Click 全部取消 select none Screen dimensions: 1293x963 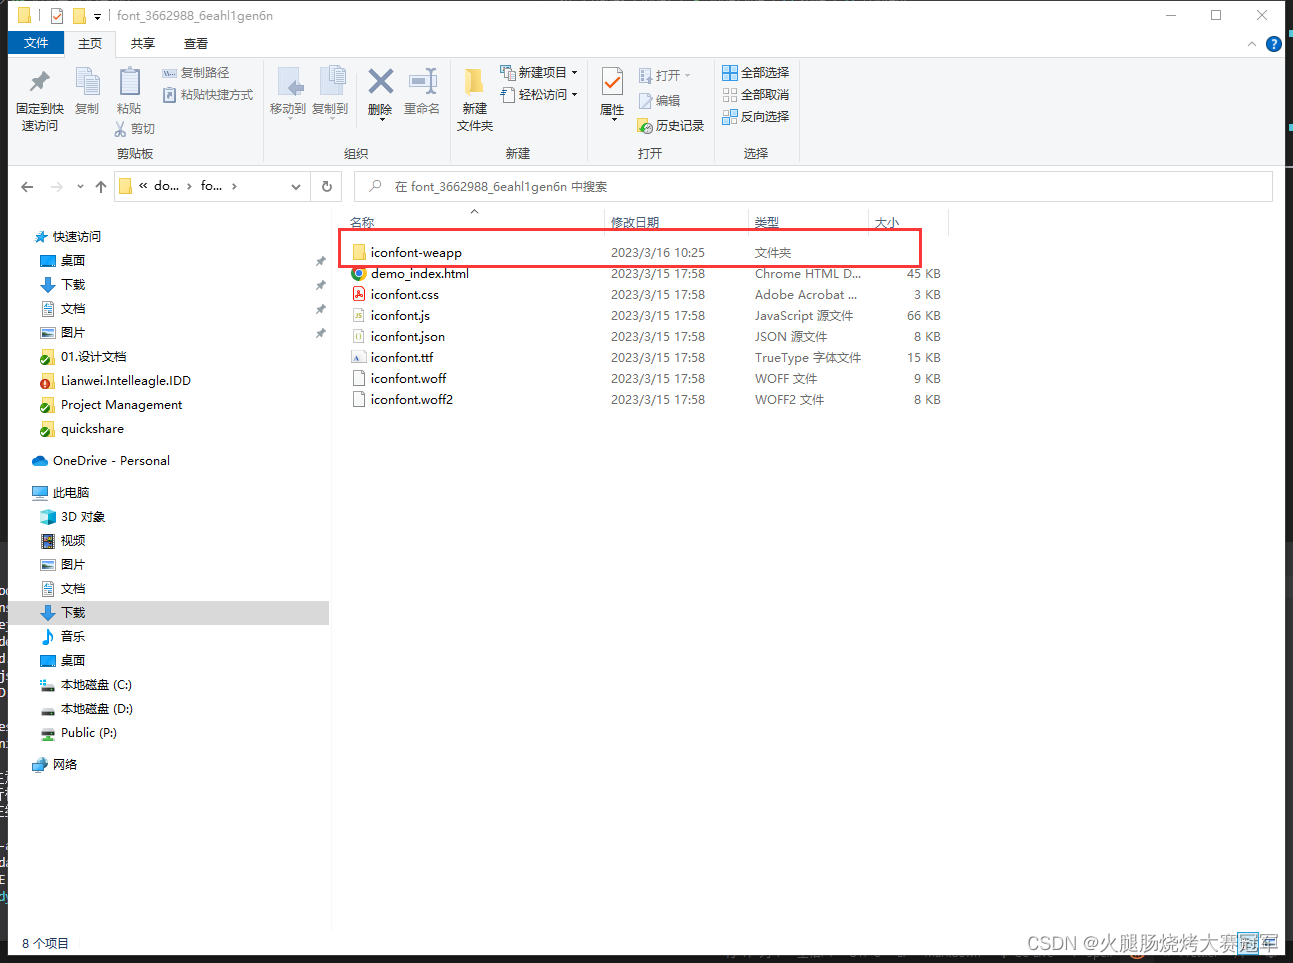coord(756,95)
